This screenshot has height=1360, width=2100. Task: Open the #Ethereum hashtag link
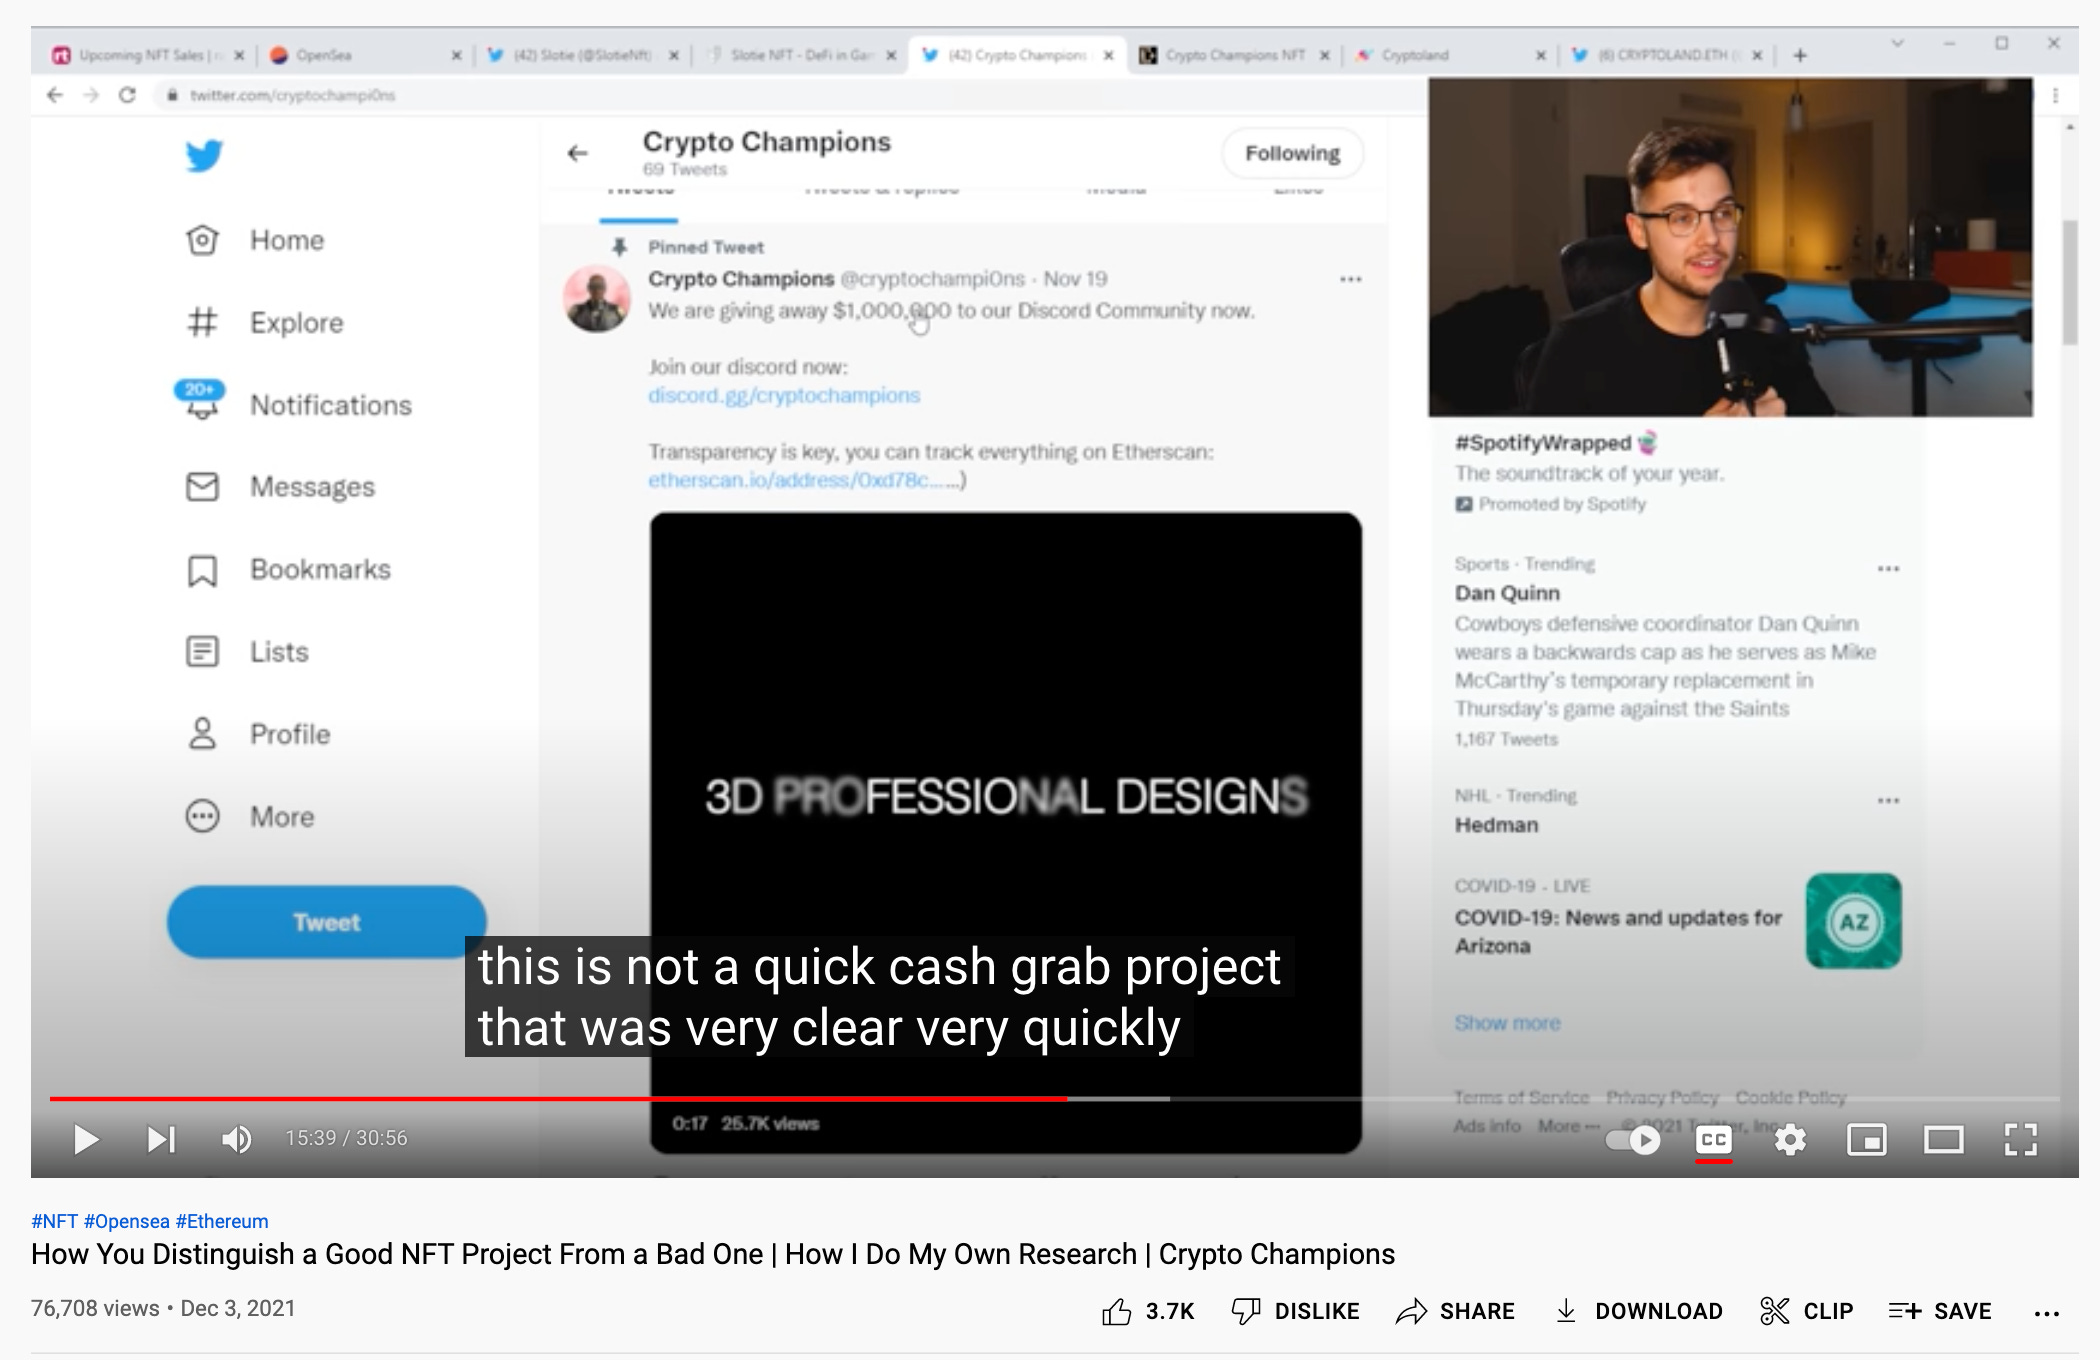(222, 1221)
